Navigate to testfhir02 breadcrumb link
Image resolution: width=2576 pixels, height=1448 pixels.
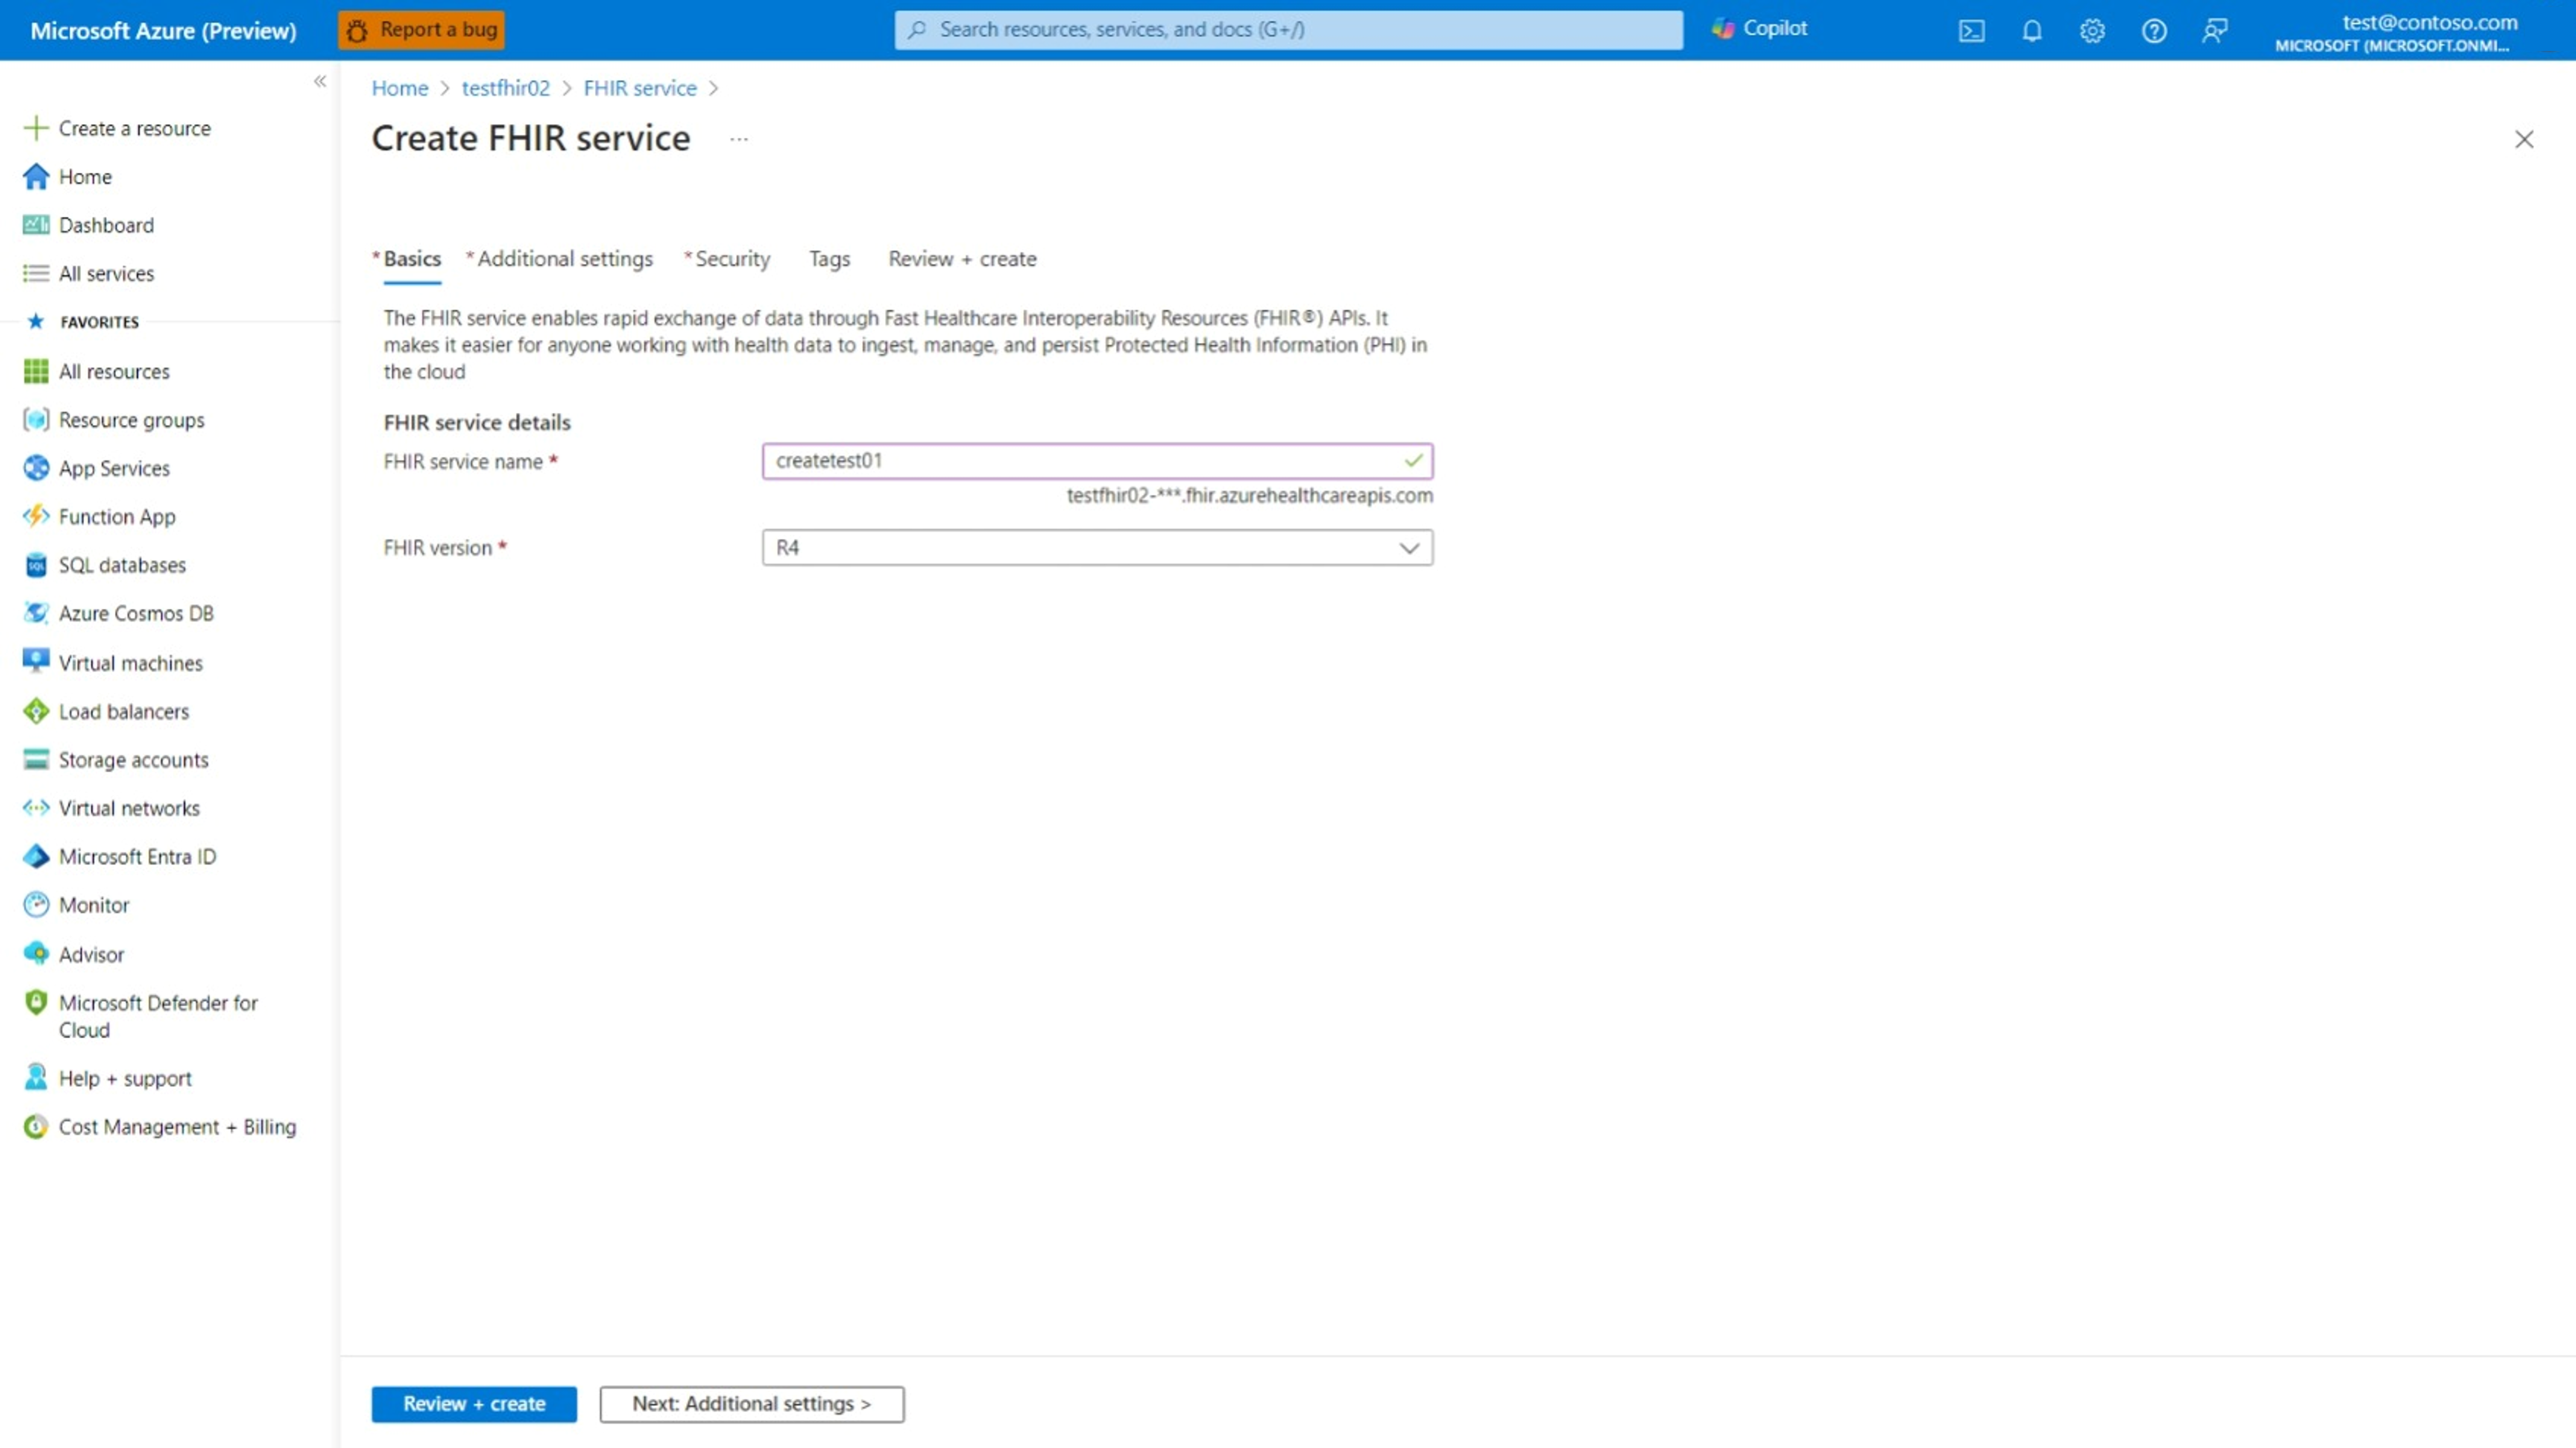[505, 88]
